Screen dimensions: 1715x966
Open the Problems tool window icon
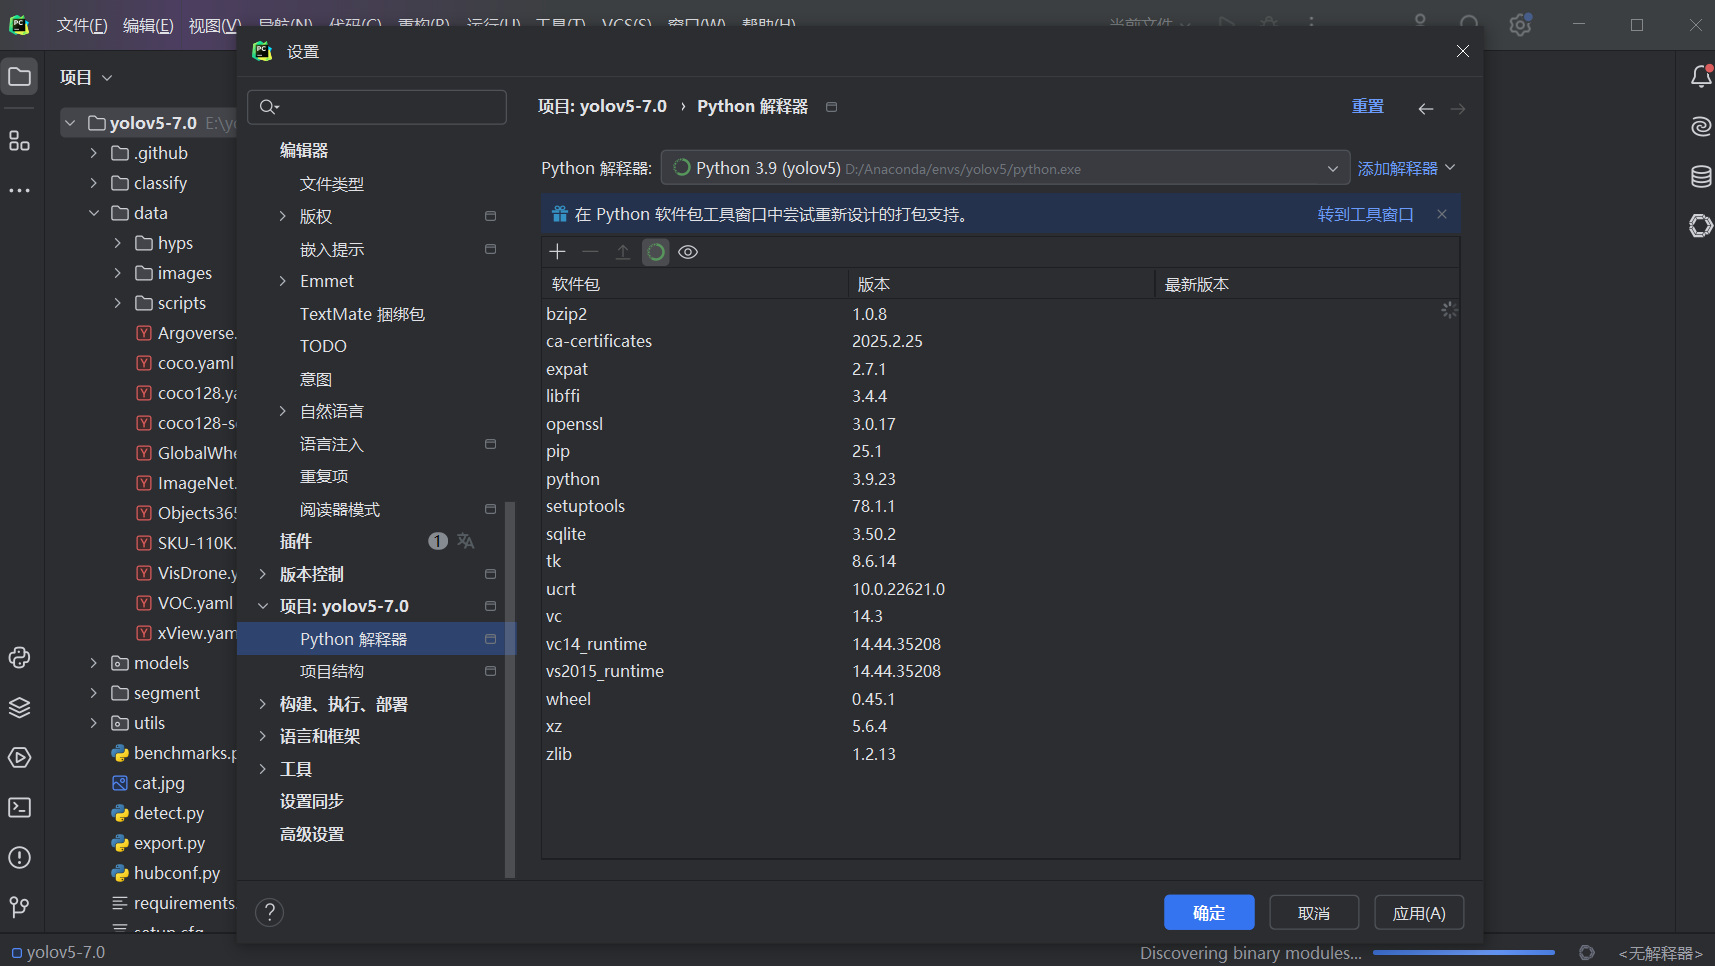click(19, 857)
